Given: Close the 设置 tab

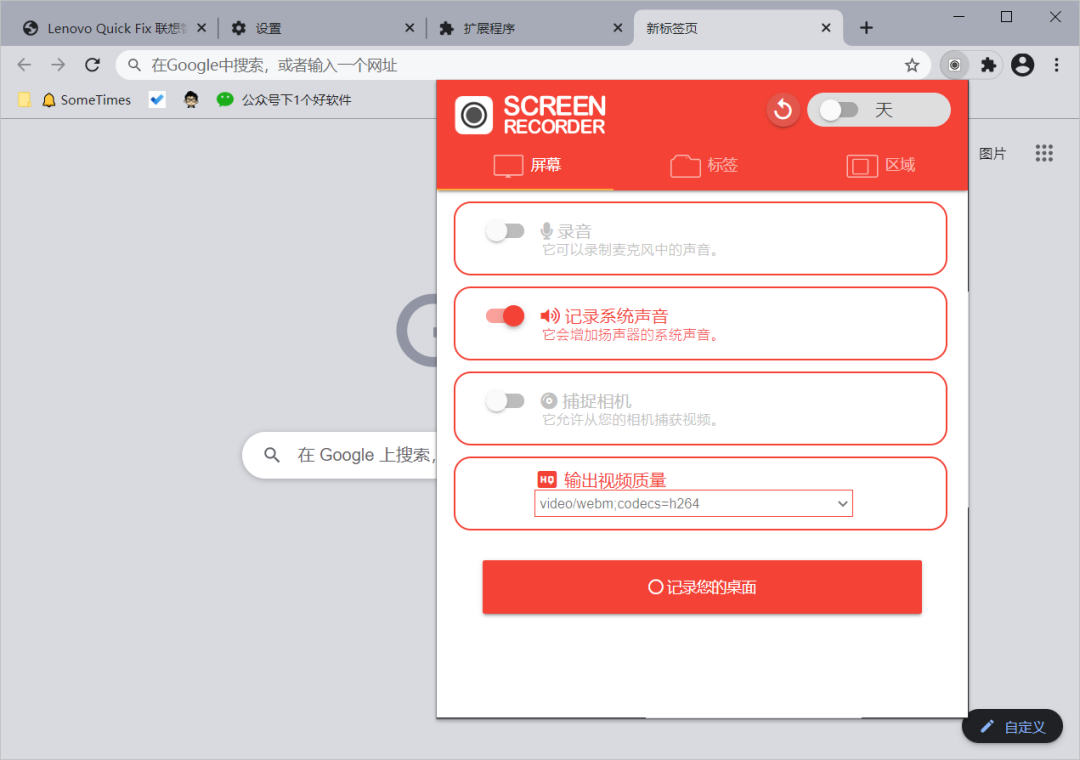Looking at the screenshot, I should click(x=410, y=28).
